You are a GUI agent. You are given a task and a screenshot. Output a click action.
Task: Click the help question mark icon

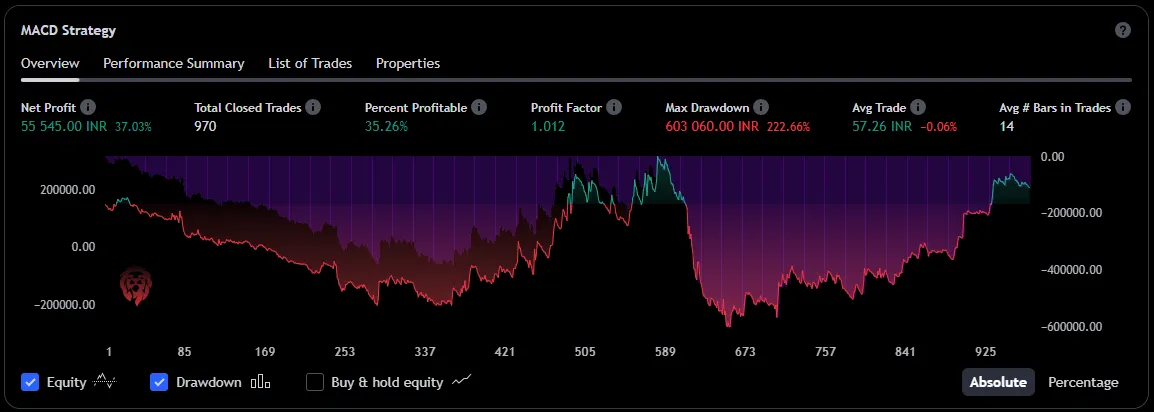click(x=1123, y=30)
